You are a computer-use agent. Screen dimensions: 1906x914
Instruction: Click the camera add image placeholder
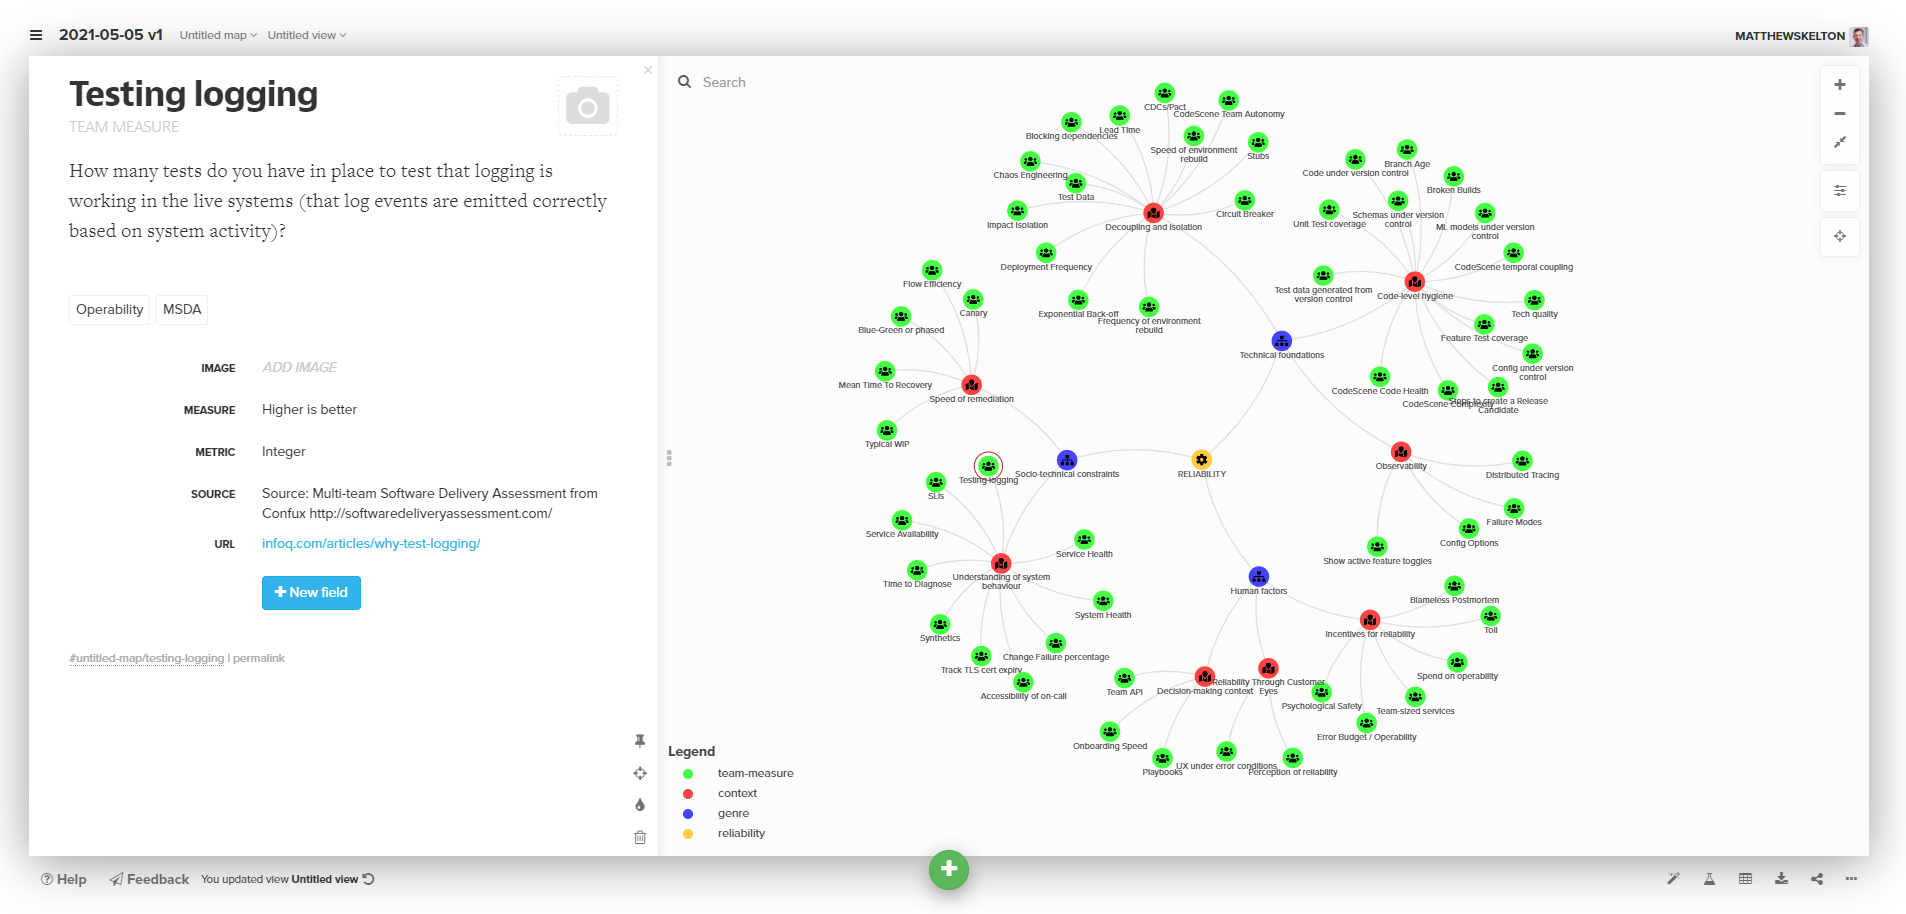pos(588,105)
